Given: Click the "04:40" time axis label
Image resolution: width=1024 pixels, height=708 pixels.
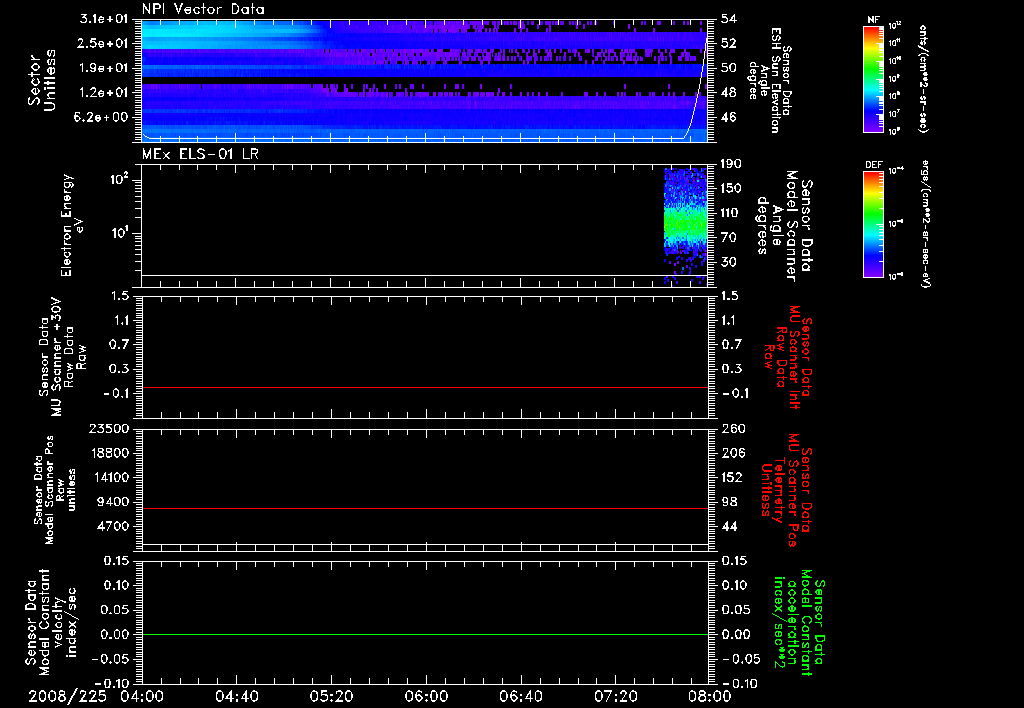Looking at the screenshot, I should coord(236,696).
